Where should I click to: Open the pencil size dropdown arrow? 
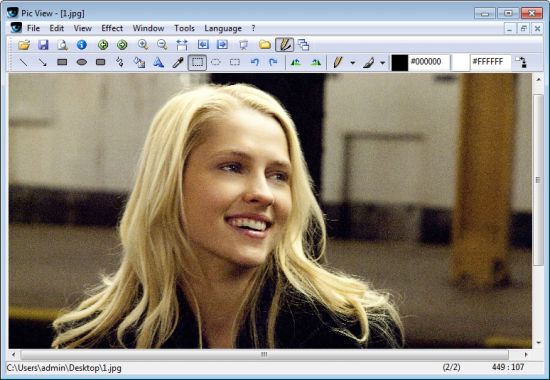[353, 63]
